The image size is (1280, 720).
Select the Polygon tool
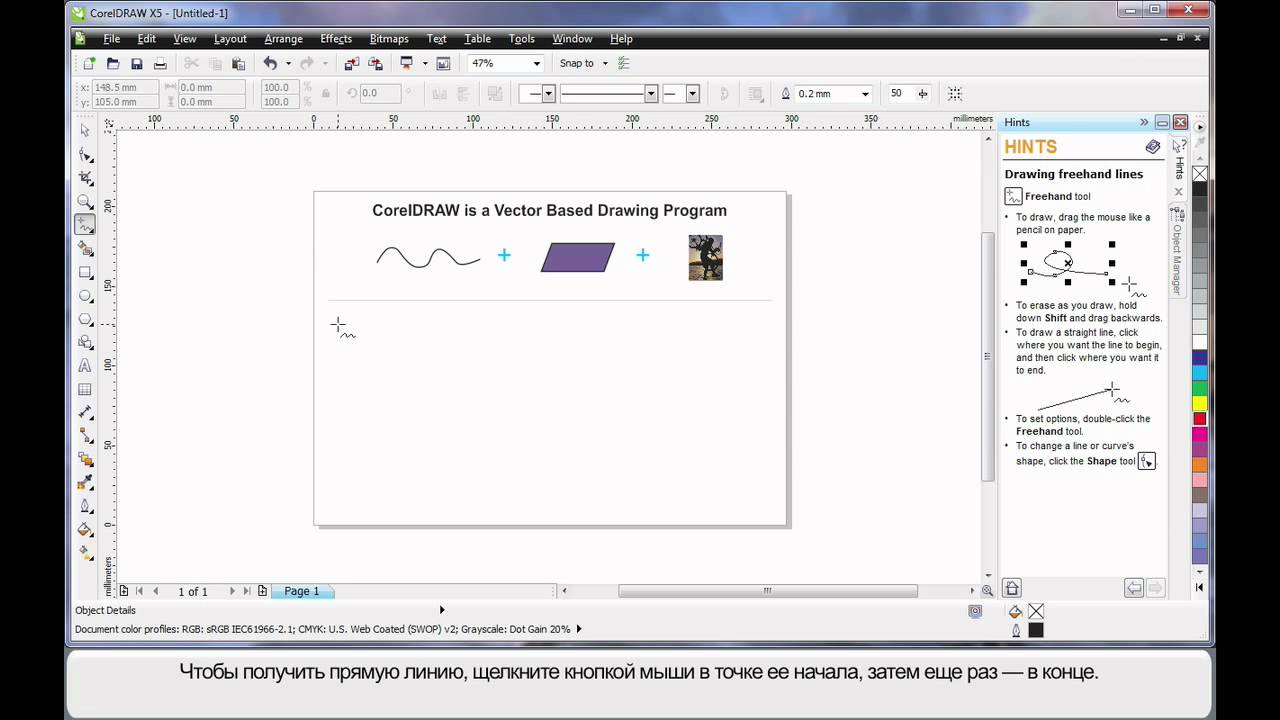click(85, 319)
